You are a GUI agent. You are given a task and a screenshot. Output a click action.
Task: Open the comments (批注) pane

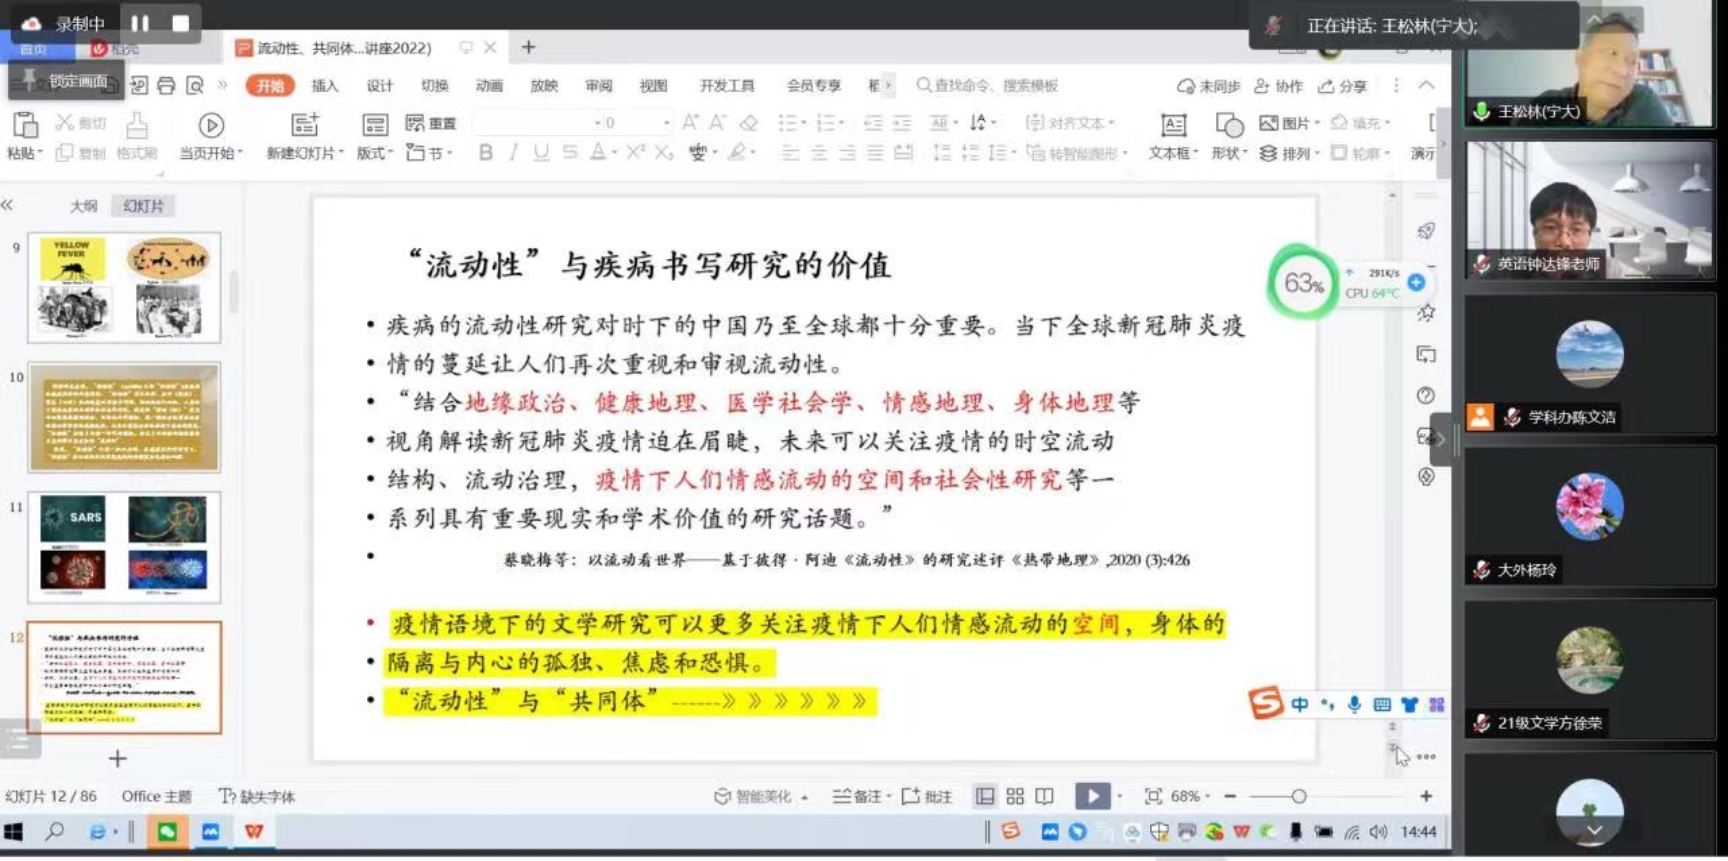click(927, 796)
